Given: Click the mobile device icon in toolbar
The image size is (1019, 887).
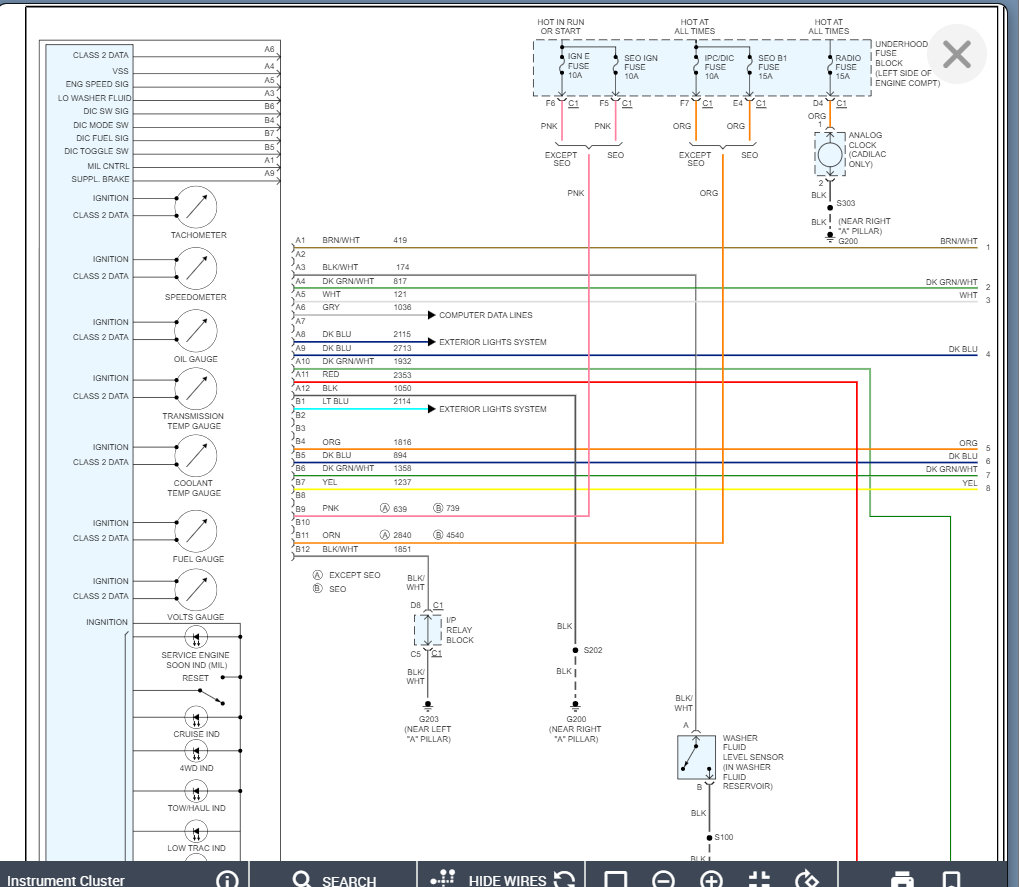Looking at the screenshot, I should [x=951, y=880].
